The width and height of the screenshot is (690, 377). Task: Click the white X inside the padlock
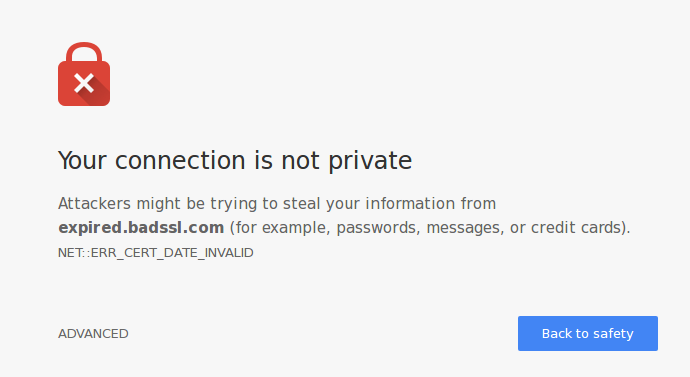[x=84, y=83]
